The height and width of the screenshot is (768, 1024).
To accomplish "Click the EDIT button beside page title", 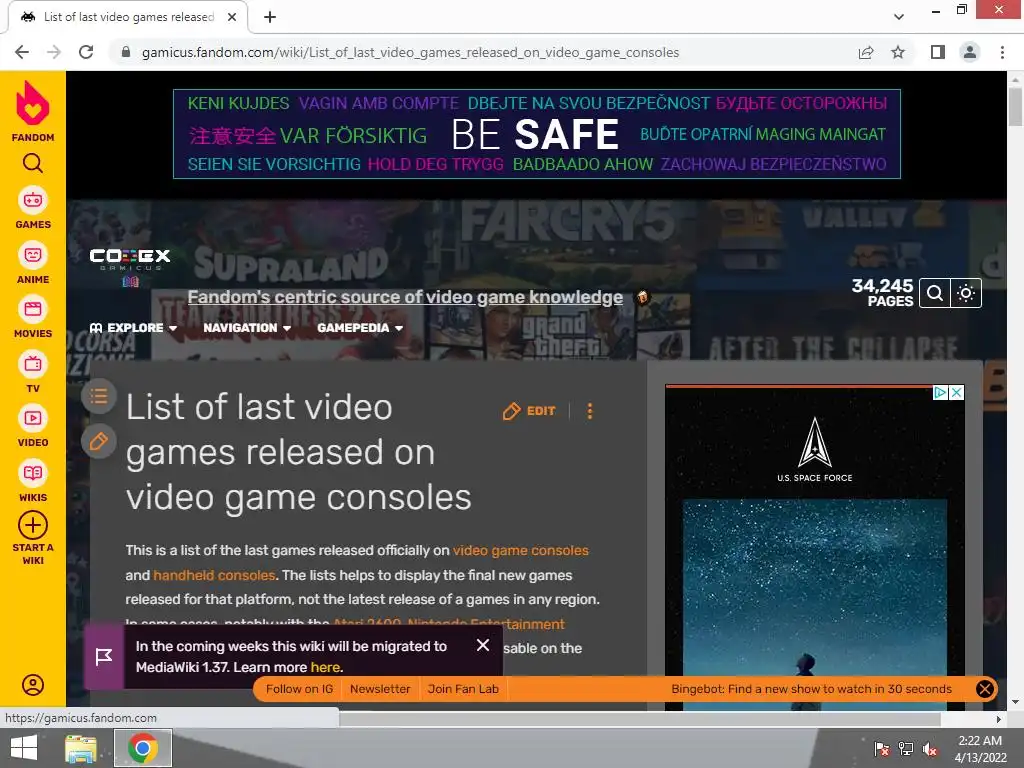I will (530, 411).
